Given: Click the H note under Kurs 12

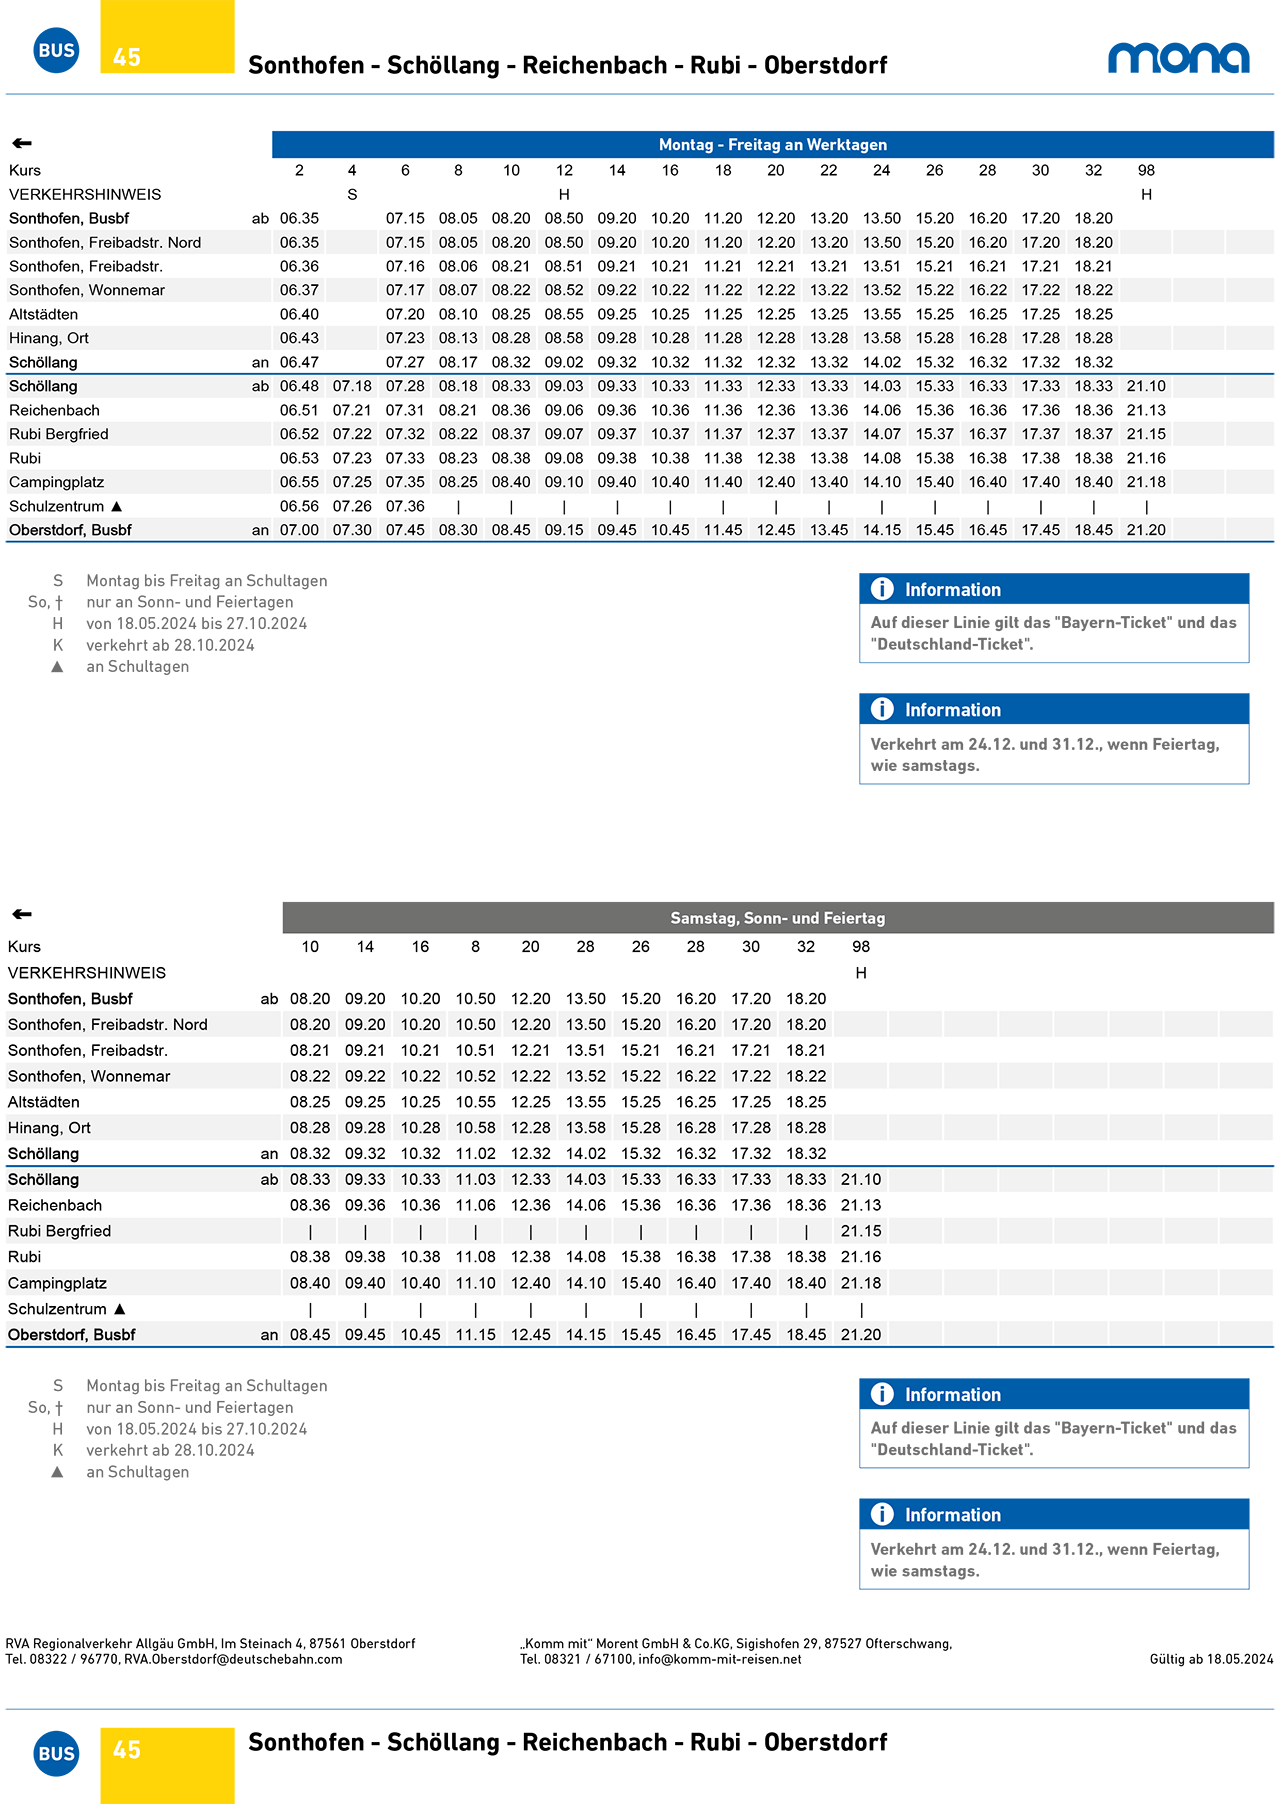Looking at the screenshot, I should (x=564, y=194).
